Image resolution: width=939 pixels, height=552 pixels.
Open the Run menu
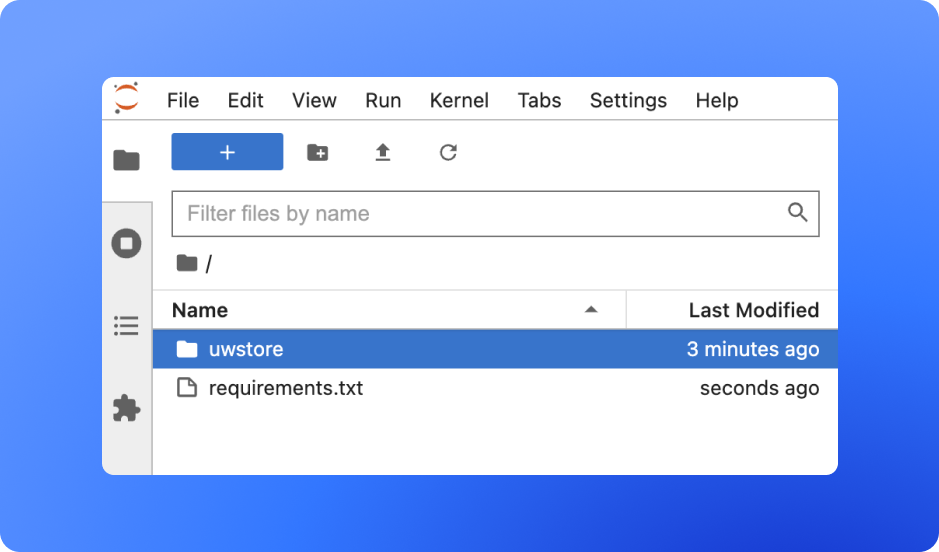pyautogui.click(x=383, y=101)
